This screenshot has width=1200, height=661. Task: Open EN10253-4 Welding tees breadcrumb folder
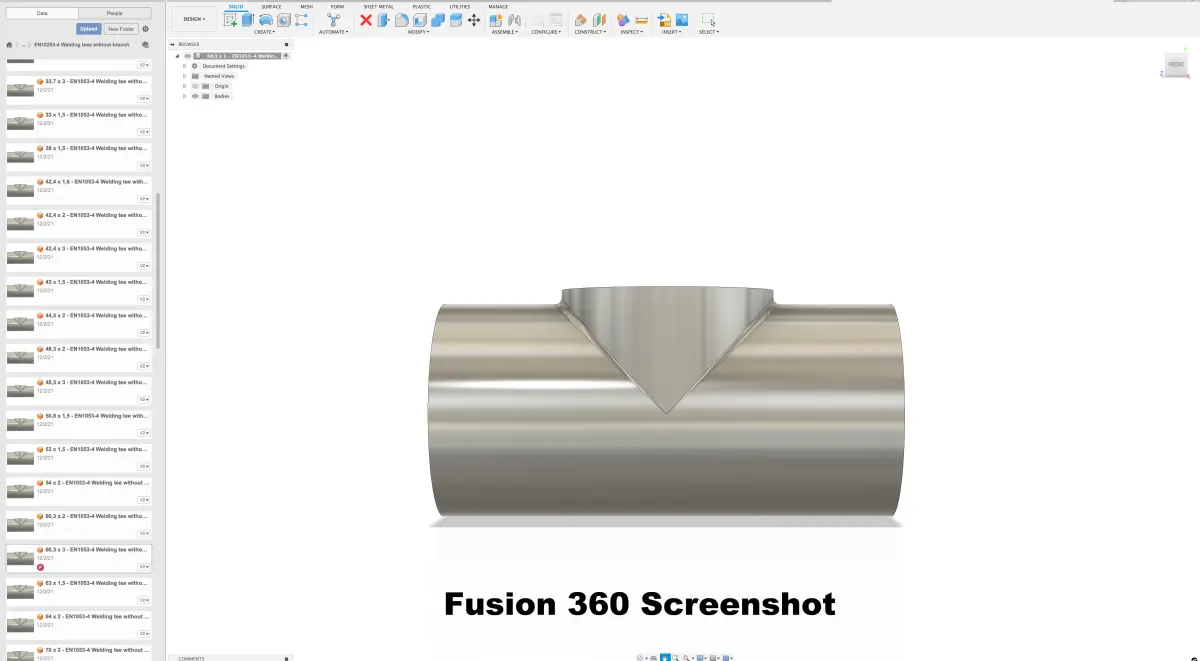tap(81, 45)
